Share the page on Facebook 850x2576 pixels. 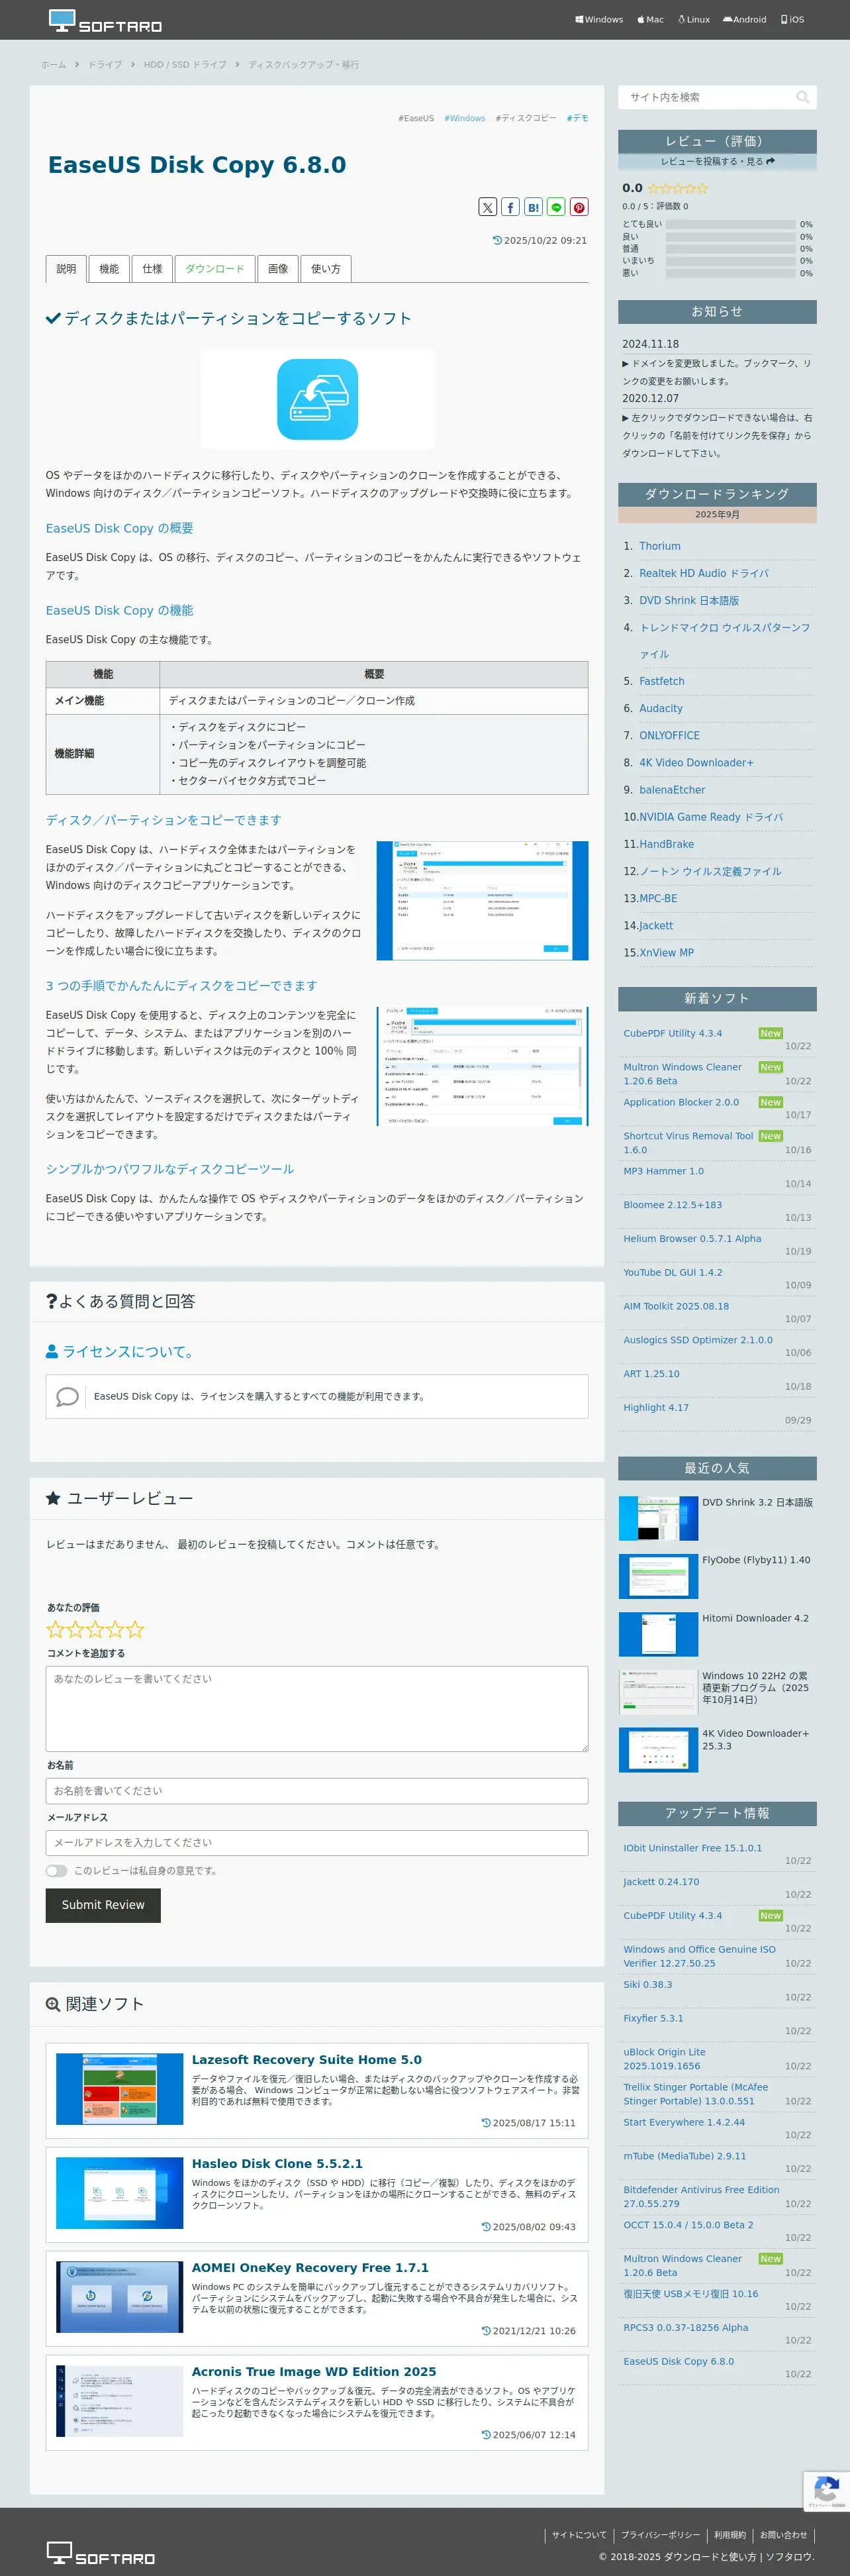point(510,207)
